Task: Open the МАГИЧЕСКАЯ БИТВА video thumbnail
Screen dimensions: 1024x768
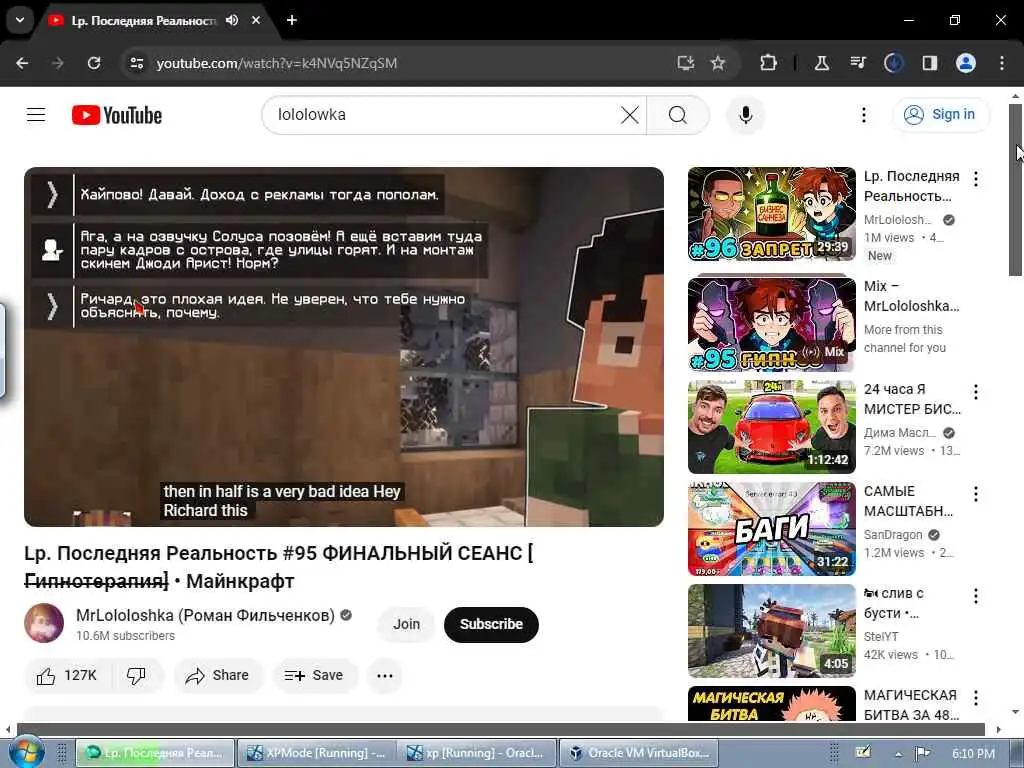Action: click(771, 703)
